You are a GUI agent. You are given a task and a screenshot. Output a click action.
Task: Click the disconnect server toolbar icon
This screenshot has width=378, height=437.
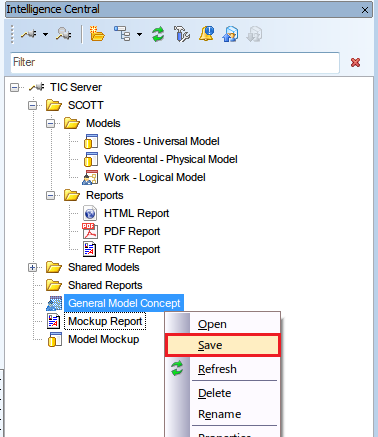[x=64, y=34]
